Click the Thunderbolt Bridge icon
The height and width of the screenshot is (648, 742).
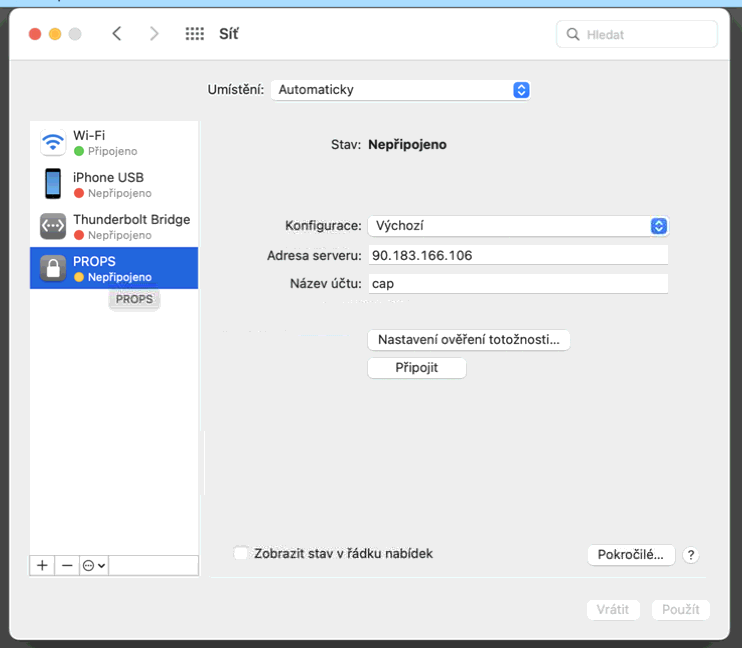point(52,227)
